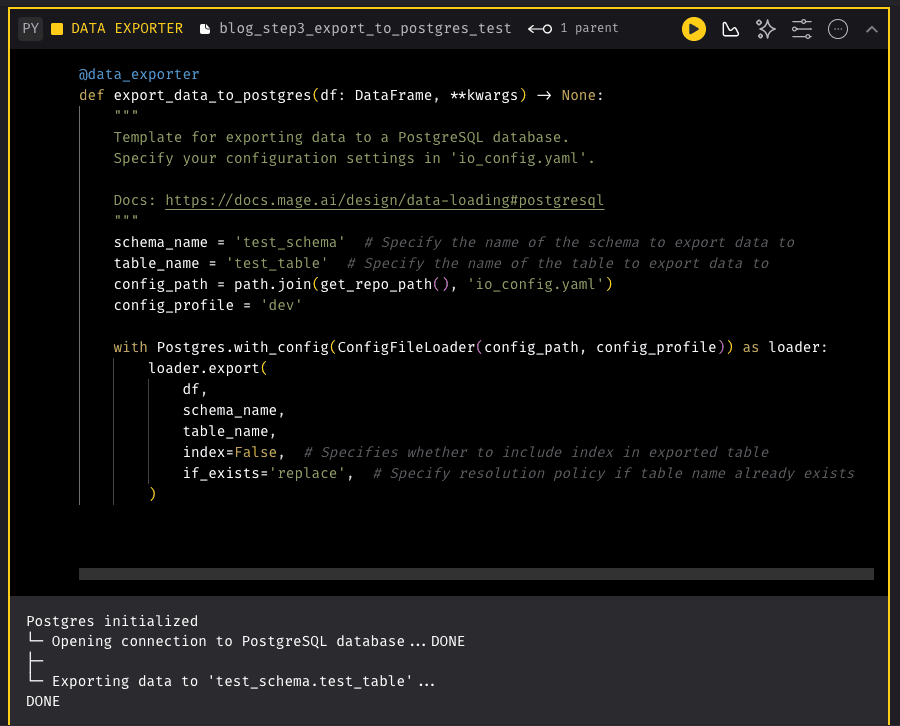Screen dimensions: 900x726
Task: Click the if_exists='replace' argument
Action: (263, 473)
